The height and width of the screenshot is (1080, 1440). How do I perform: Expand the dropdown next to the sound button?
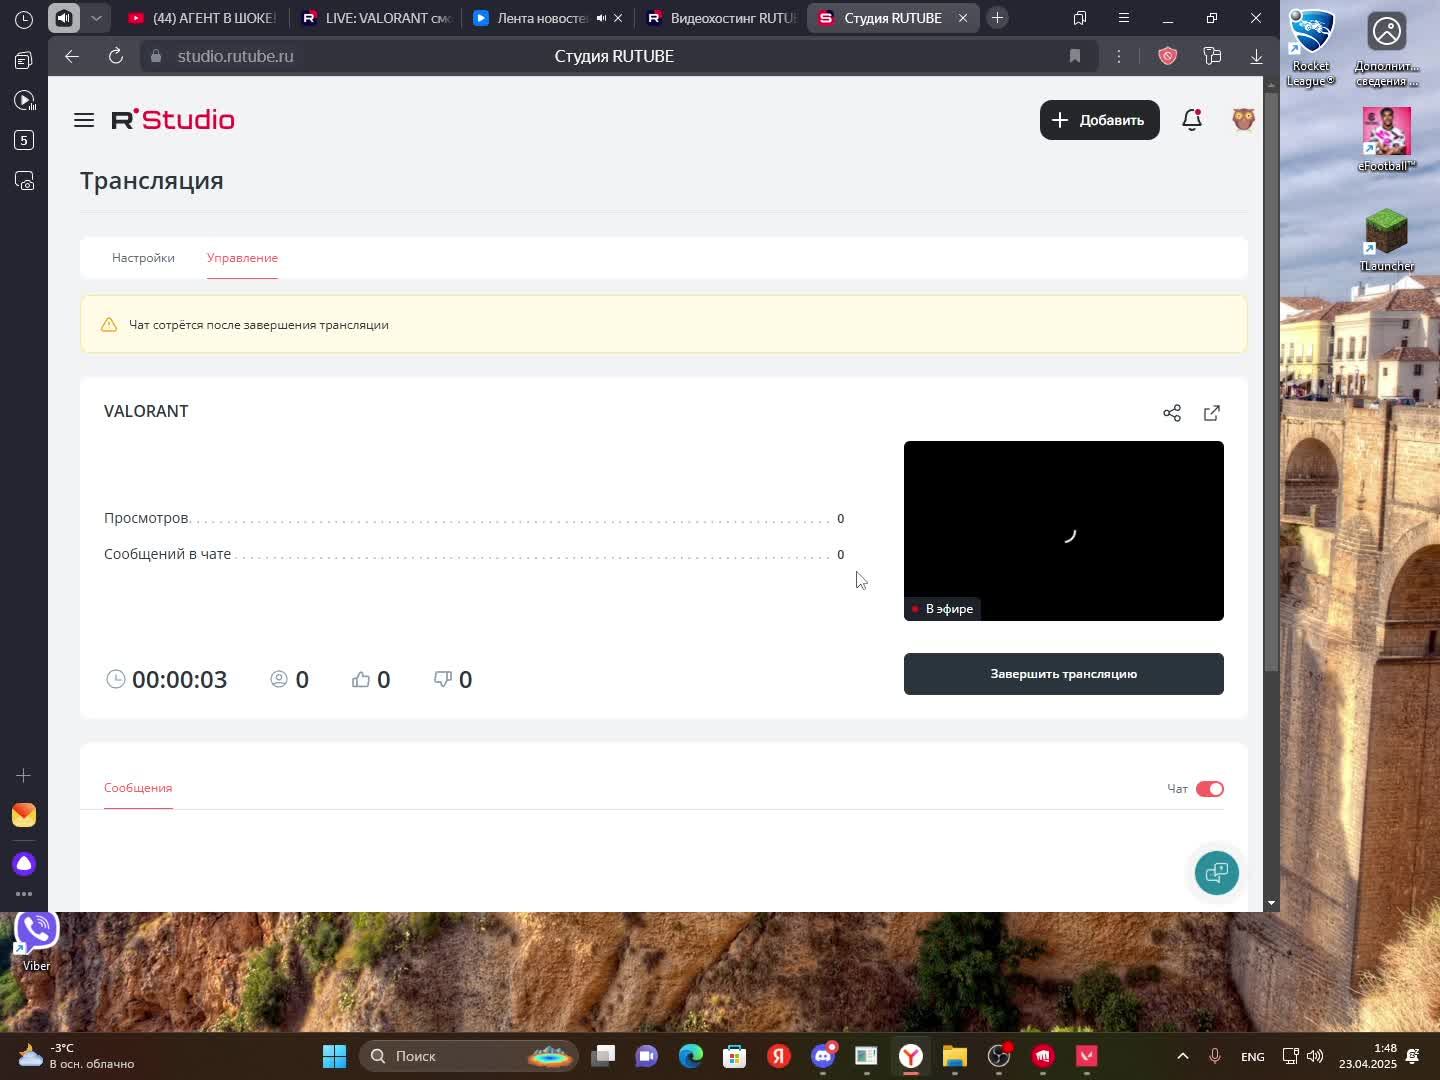(96, 18)
